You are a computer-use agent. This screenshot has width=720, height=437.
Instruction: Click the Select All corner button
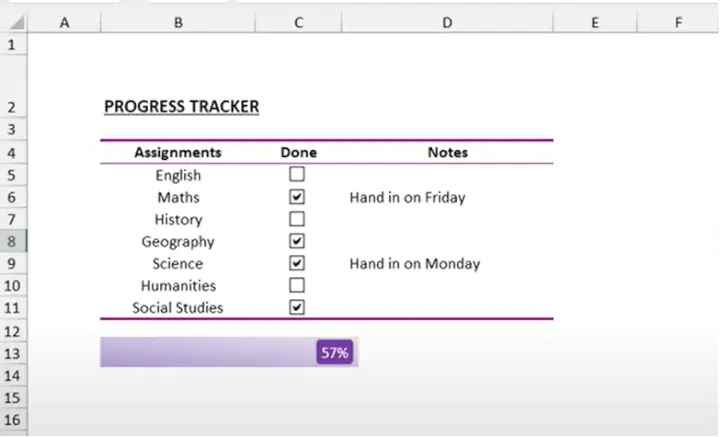tap(12, 21)
